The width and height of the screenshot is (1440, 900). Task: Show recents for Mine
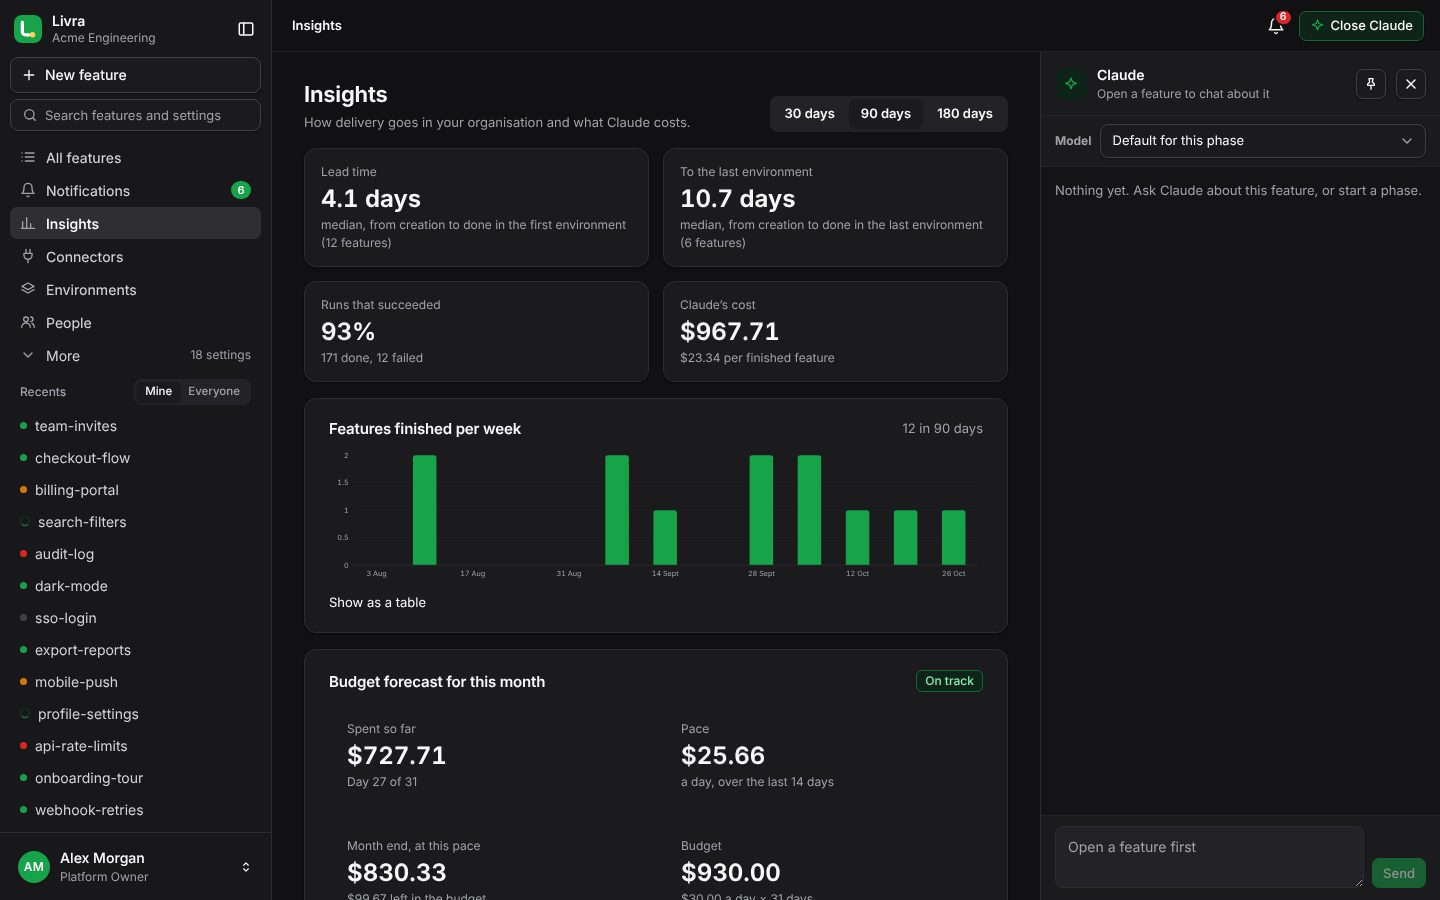tap(158, 391)
